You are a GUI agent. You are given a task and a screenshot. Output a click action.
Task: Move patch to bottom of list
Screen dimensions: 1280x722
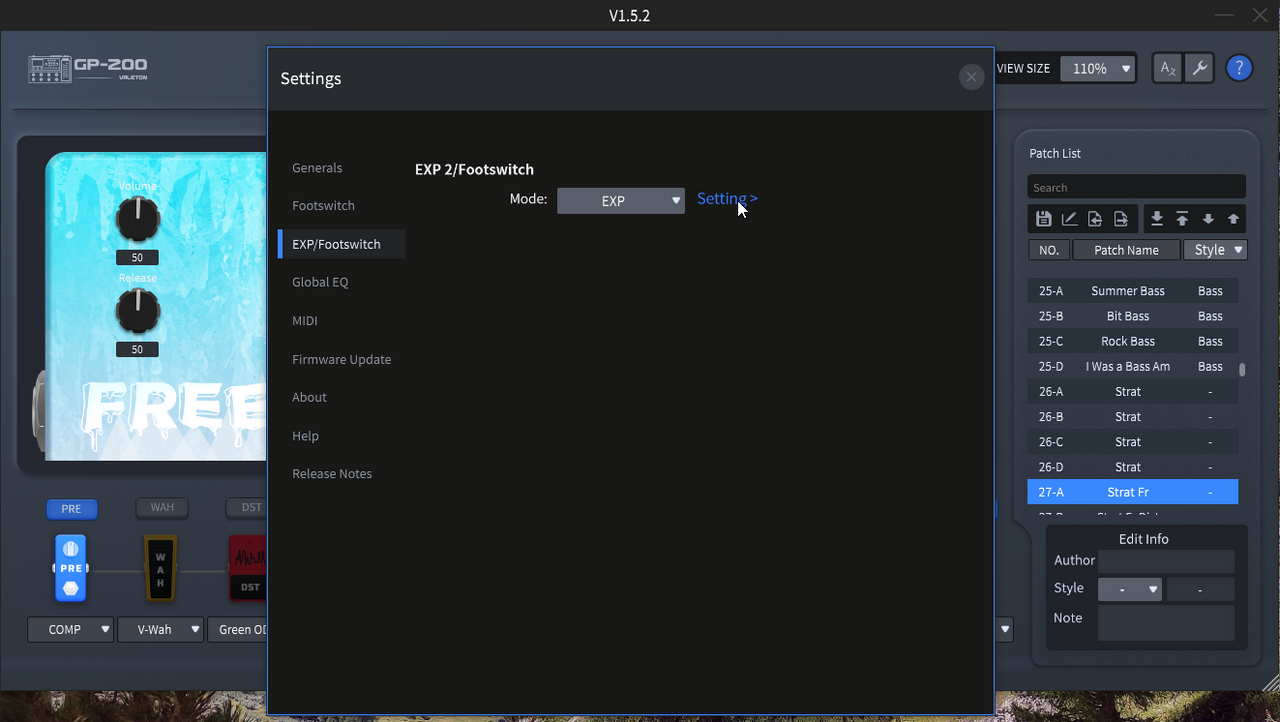[1157, 219]
